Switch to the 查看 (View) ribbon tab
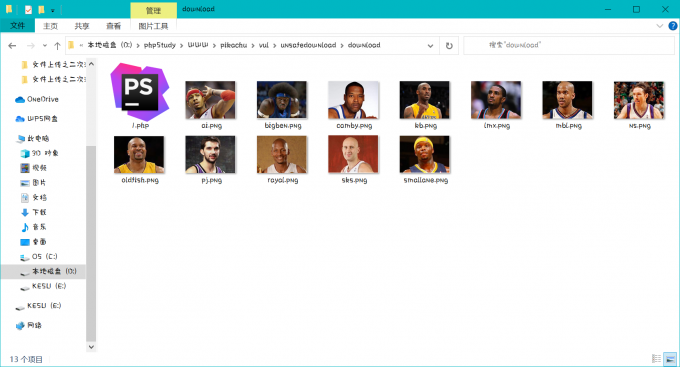The width and height of the screenshot is (680, 367). point(113,26)
